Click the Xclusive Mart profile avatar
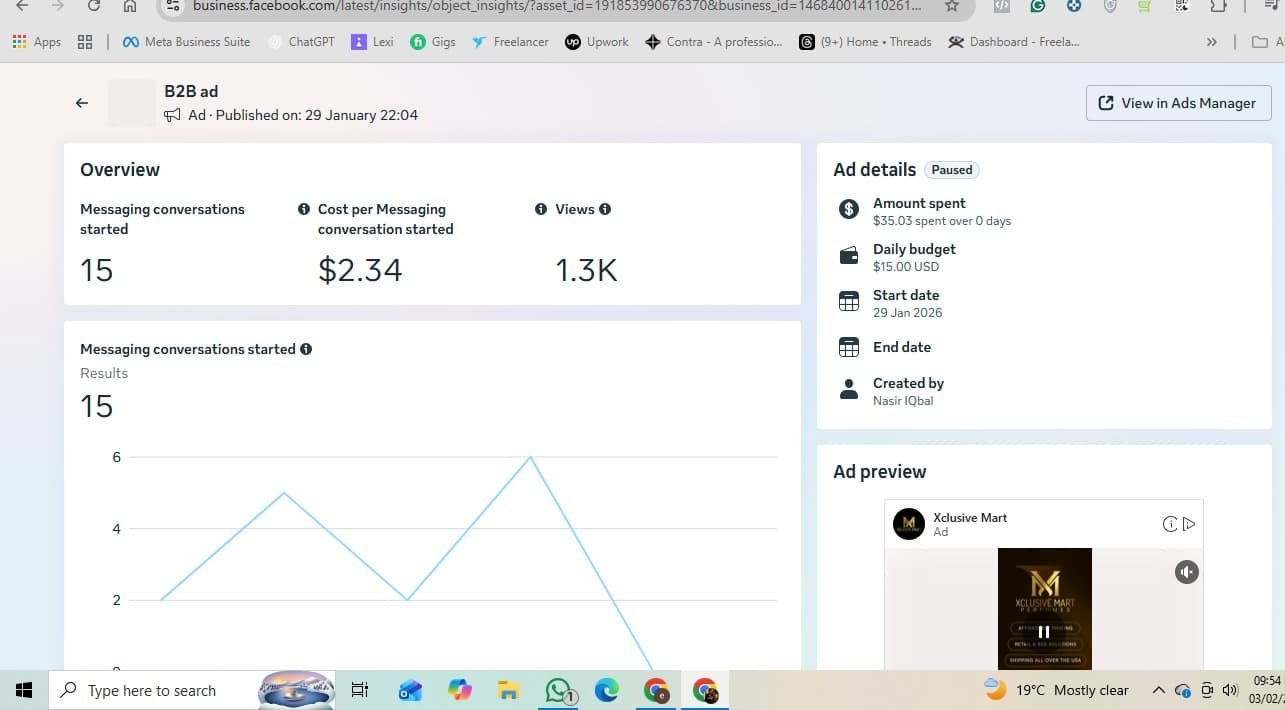1285x710 pixels. click(x=909, y=524)
